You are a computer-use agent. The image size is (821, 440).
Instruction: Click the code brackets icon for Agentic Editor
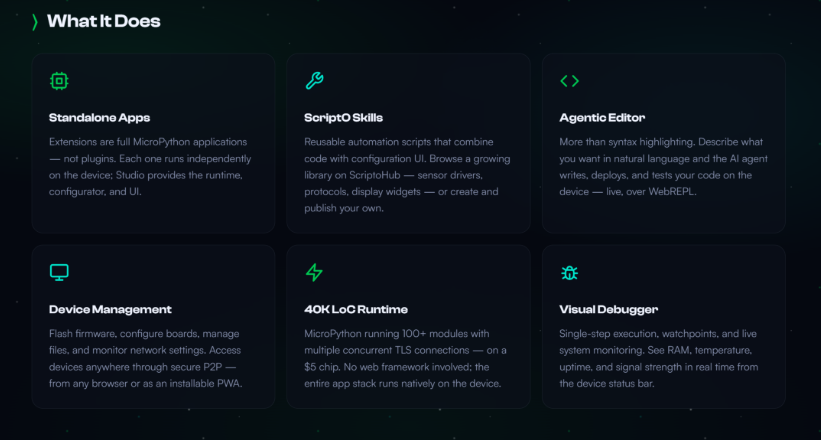tap(569, 81)
